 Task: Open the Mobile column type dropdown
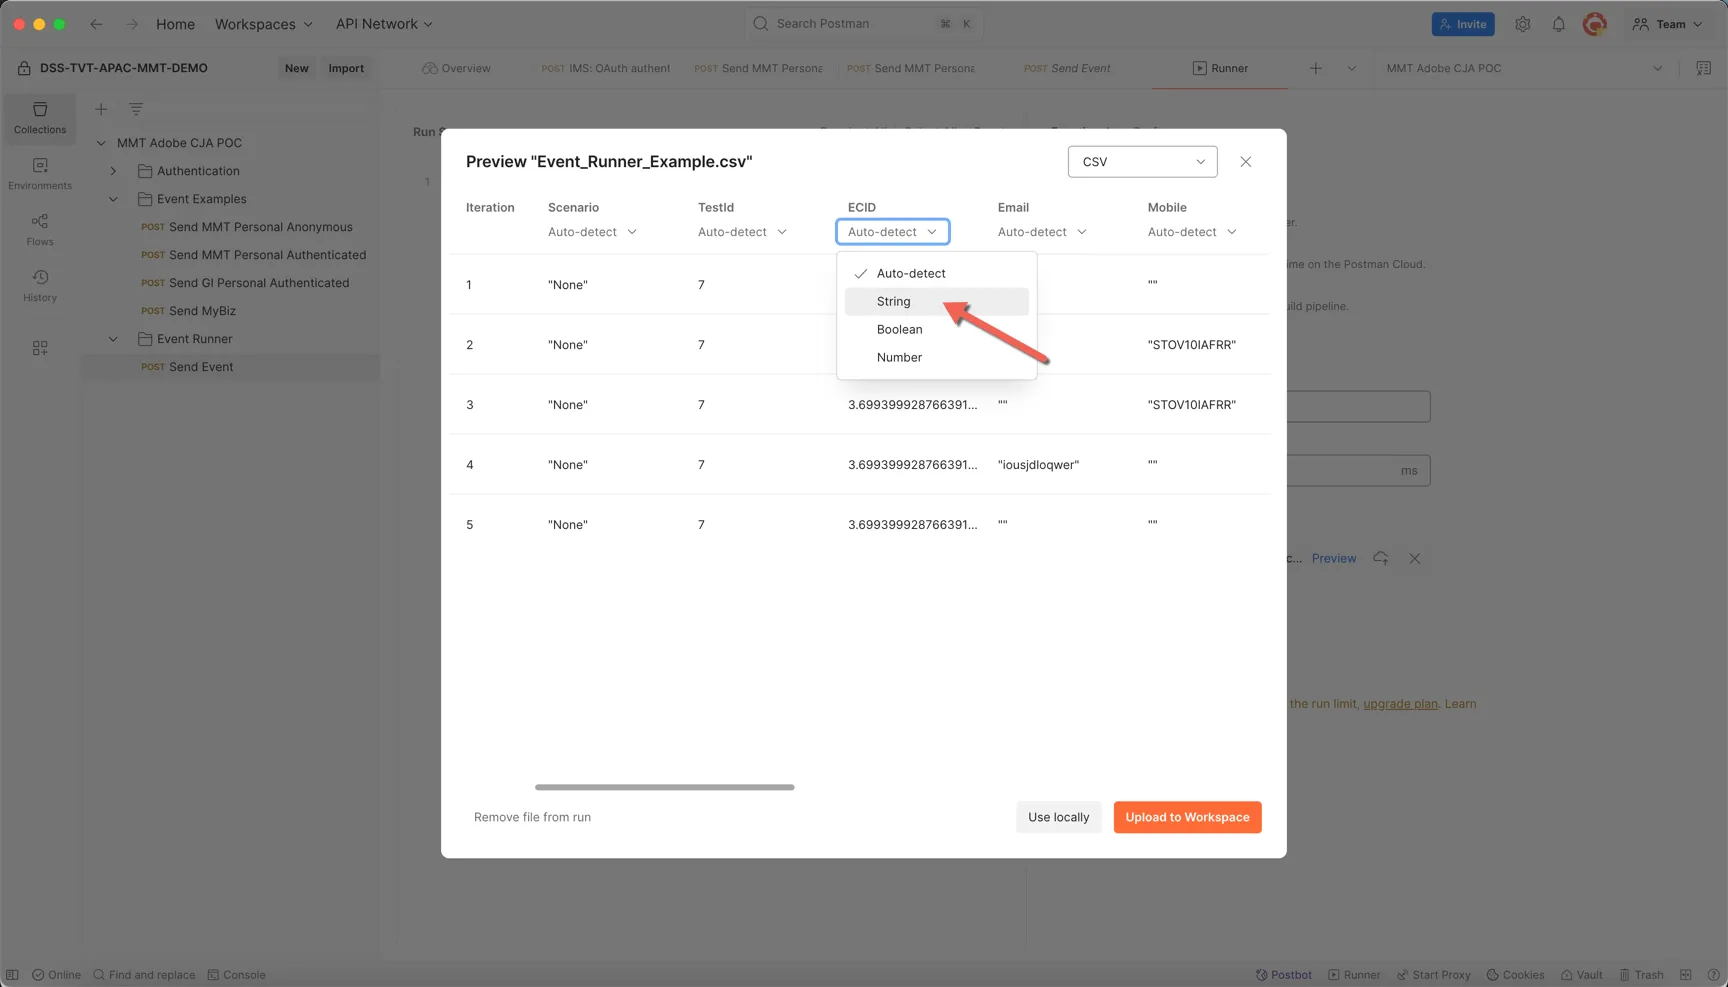1192,232
